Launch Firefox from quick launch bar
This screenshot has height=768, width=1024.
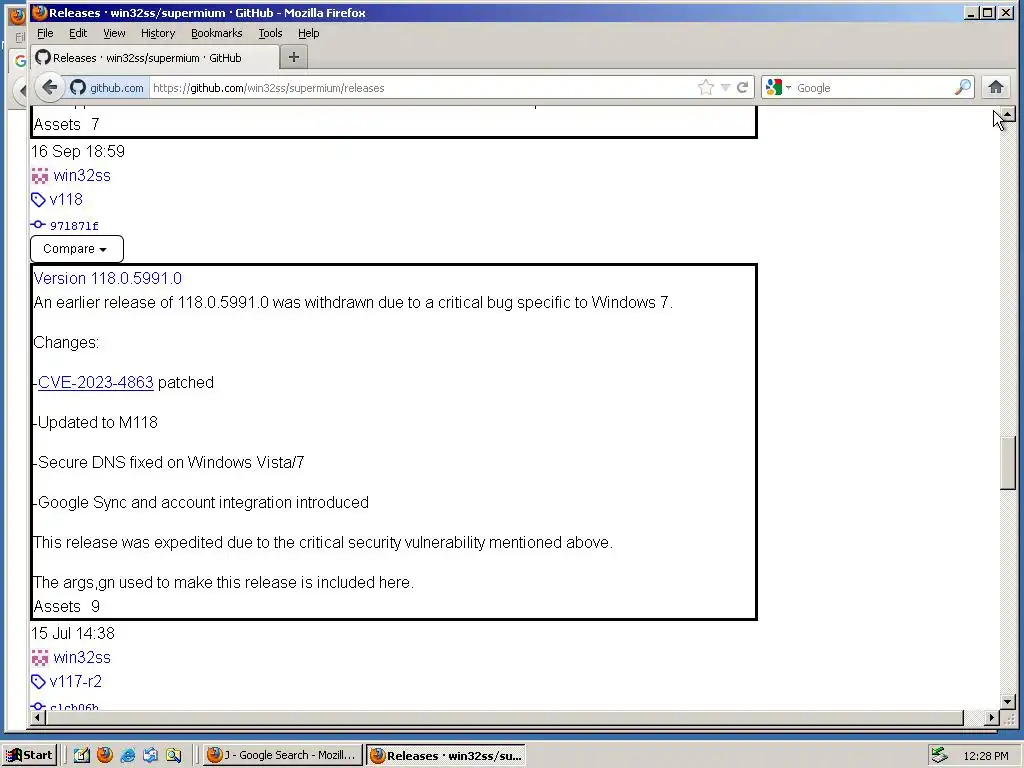104,755
